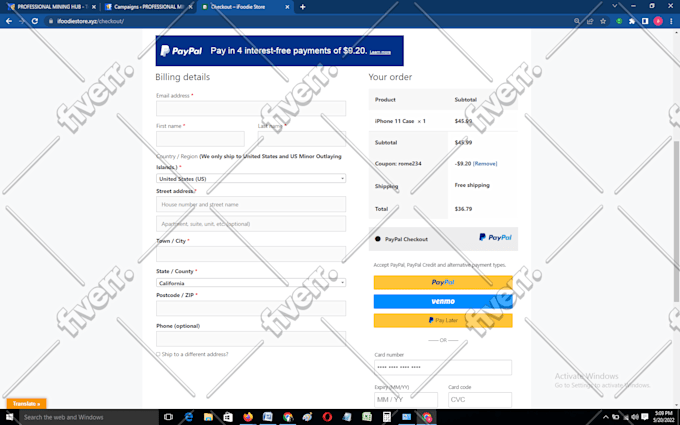
Task: Open the Extensions puzzle icon
Action: (632, 21)
